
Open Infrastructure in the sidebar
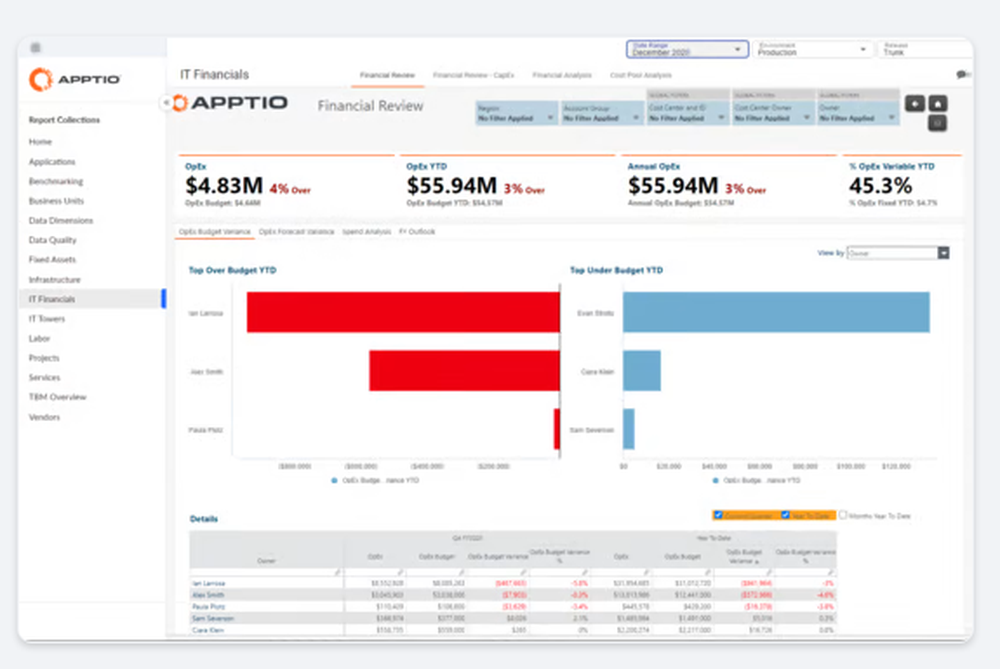point(54,279)
